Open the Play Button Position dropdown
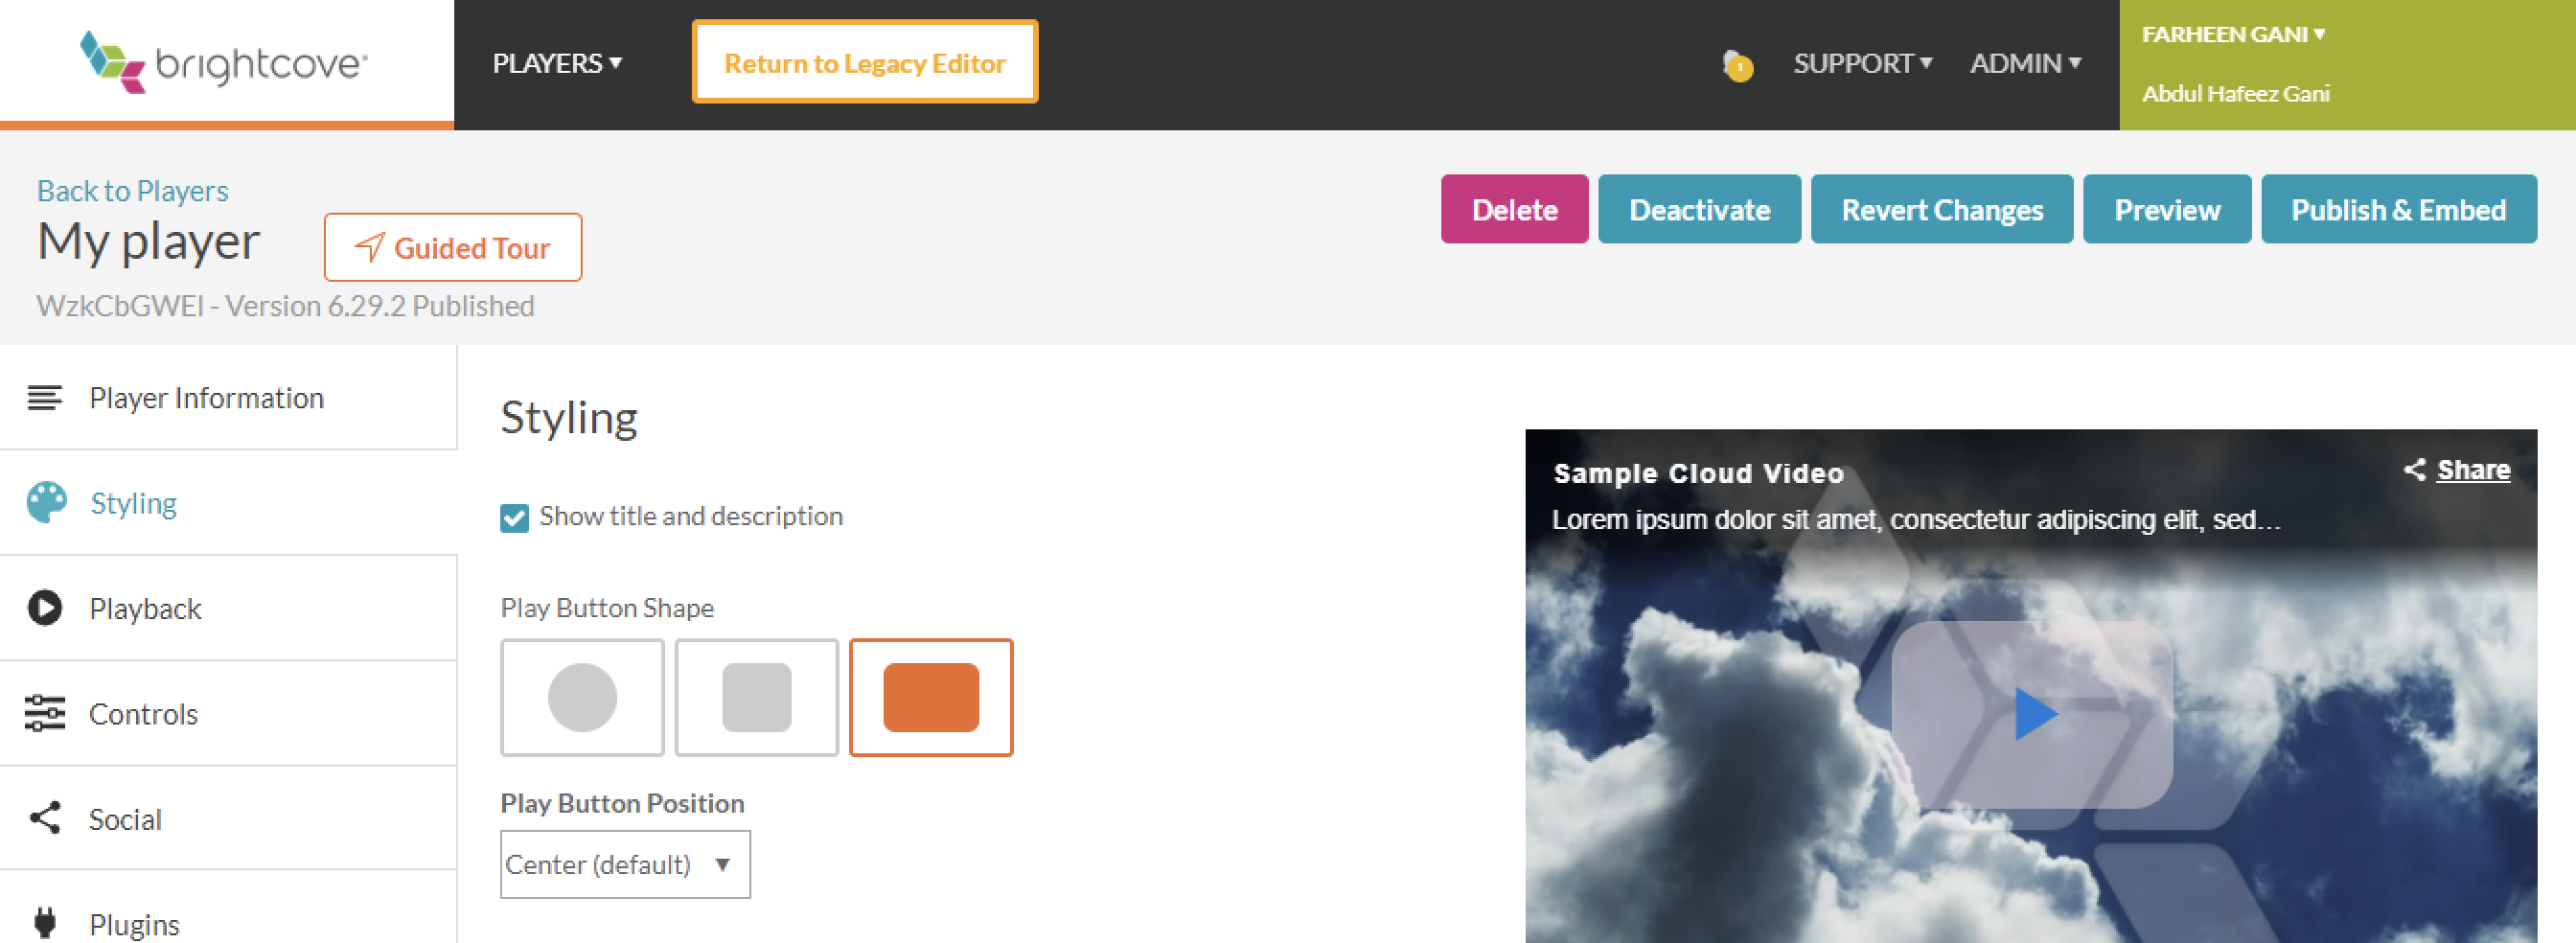 point(624,864)
